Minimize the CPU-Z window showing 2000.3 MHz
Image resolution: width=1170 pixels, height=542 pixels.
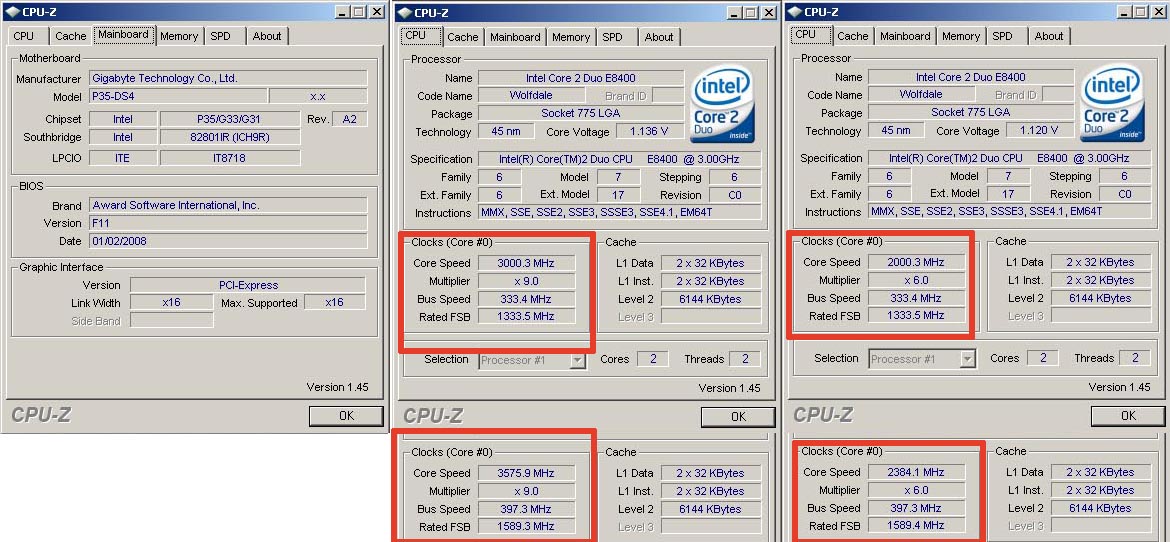pyautogui.click(x=1124, y=12)
